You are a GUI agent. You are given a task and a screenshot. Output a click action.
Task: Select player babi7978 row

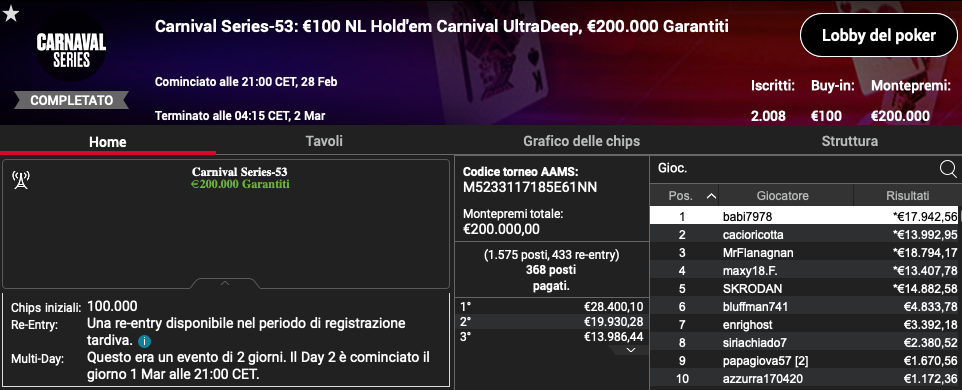(x=806, y=216)
